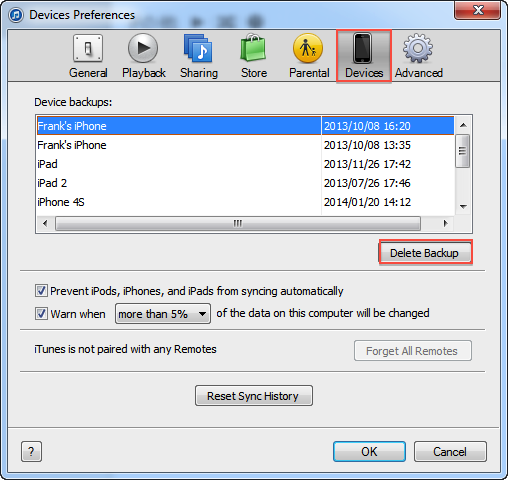Select the iPad 2 backup row

245,183
